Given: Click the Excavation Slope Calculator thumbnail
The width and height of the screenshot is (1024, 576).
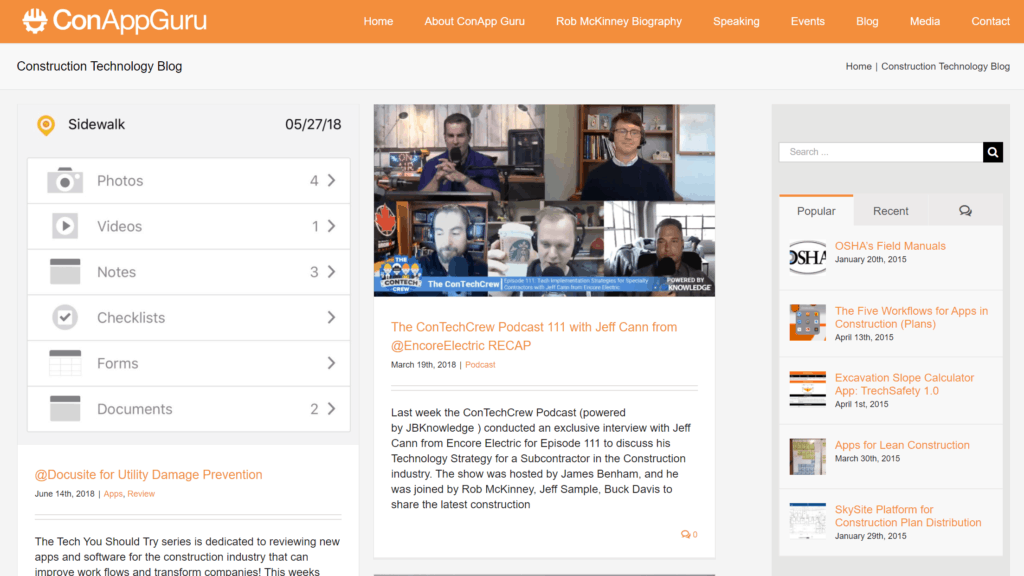Looking at the screenshot, I should 807,389.
